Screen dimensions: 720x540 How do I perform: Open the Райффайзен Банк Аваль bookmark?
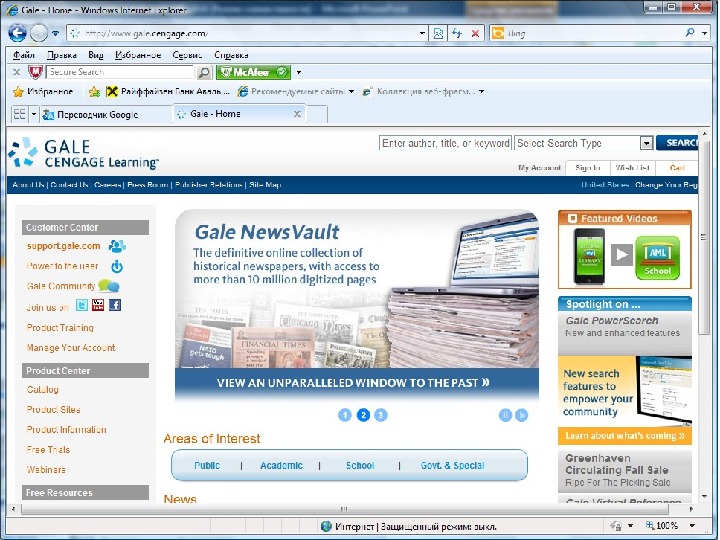click(168, 91)
